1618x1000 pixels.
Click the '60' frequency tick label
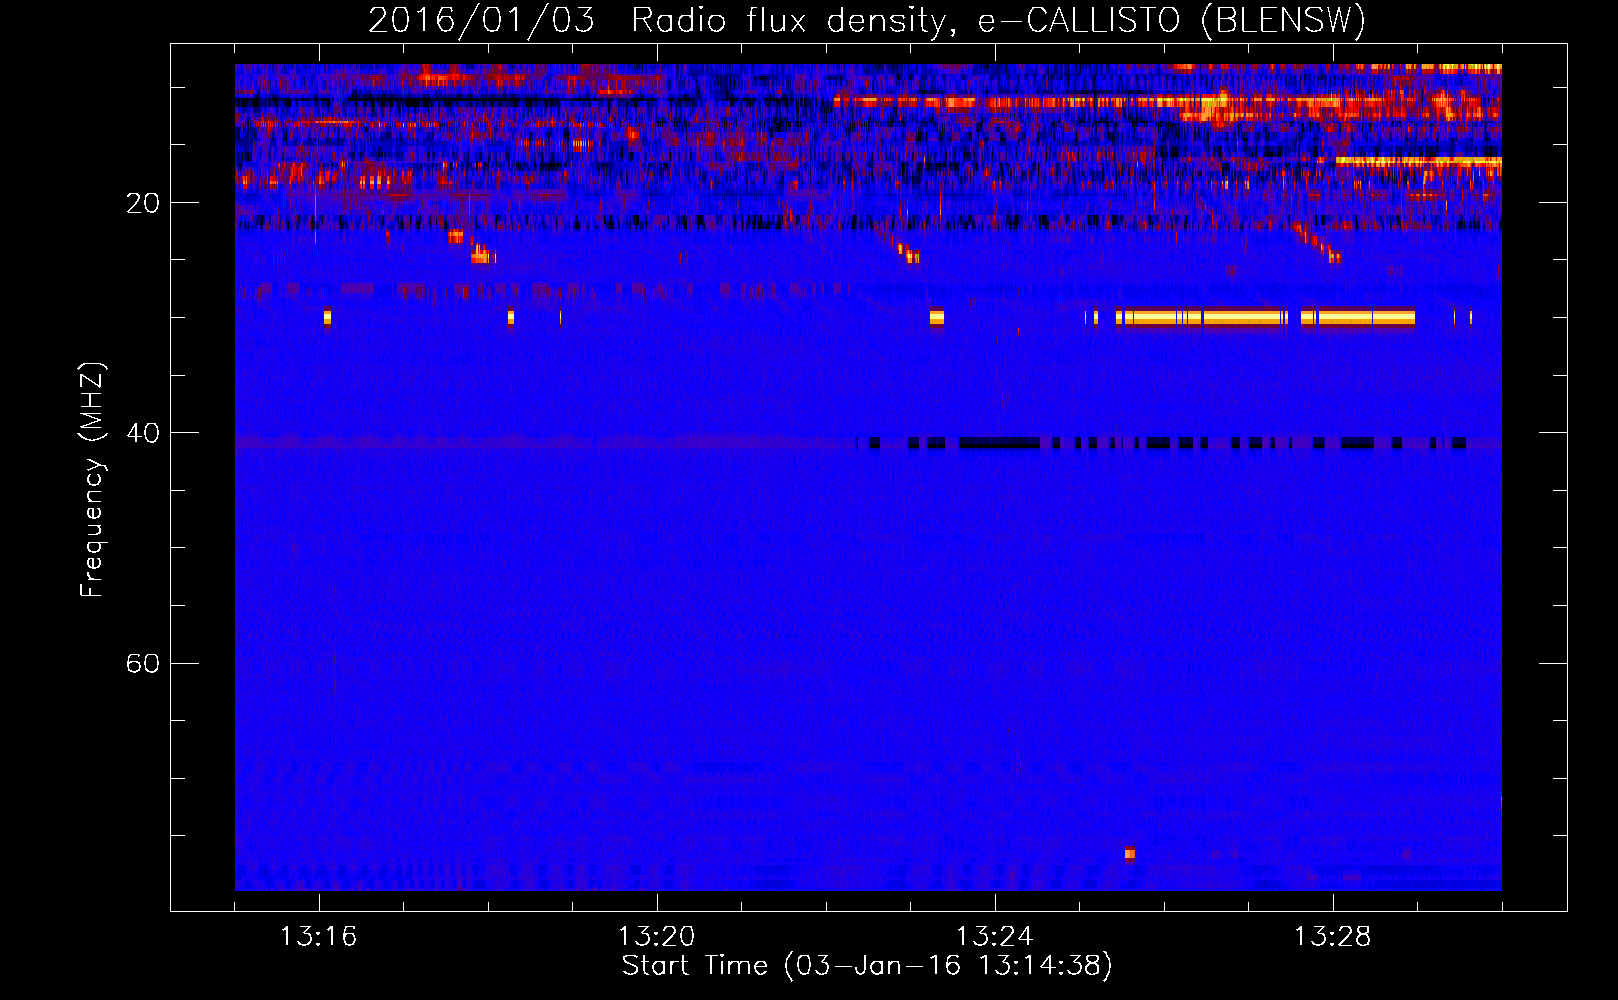(x=143, y=663)
